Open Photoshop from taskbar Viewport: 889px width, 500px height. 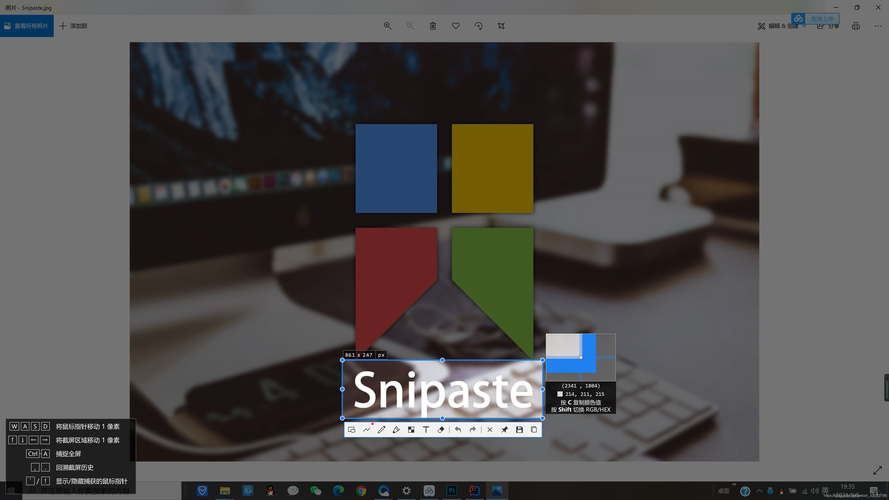tap(452, 491)
